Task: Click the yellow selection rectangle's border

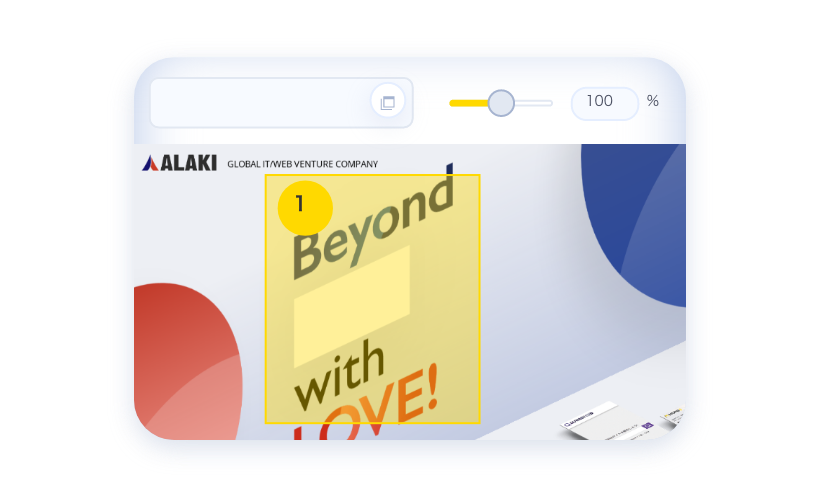Action: (x=372, y=175)
